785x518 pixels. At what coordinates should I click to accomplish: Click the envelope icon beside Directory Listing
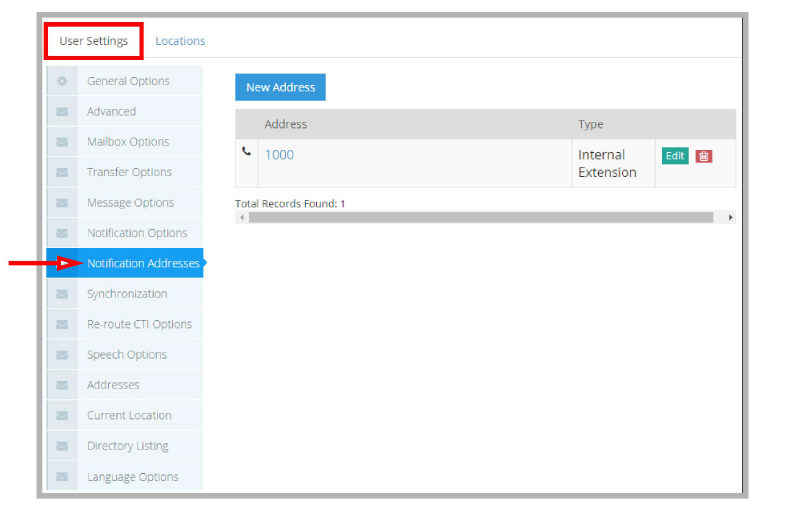[x=62, y=446]
